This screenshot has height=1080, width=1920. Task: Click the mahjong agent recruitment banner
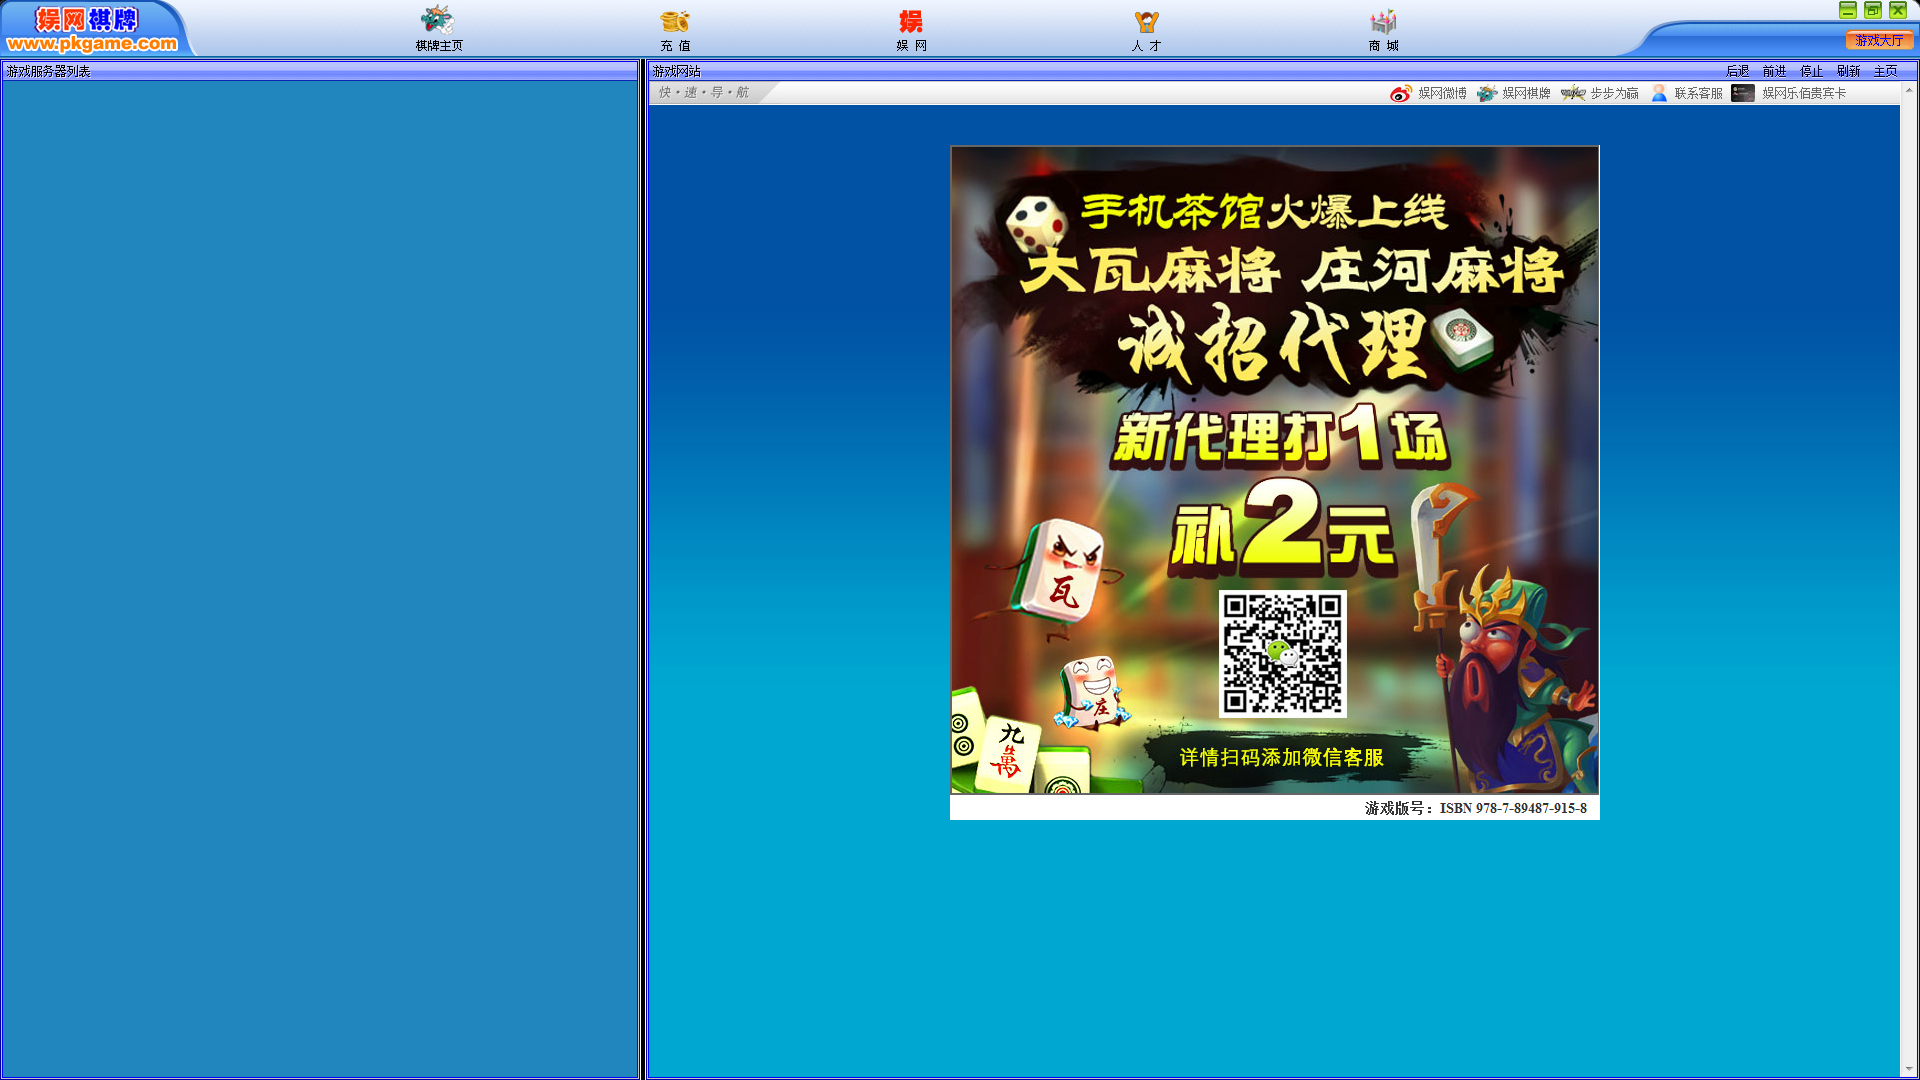coord(1274,470)
